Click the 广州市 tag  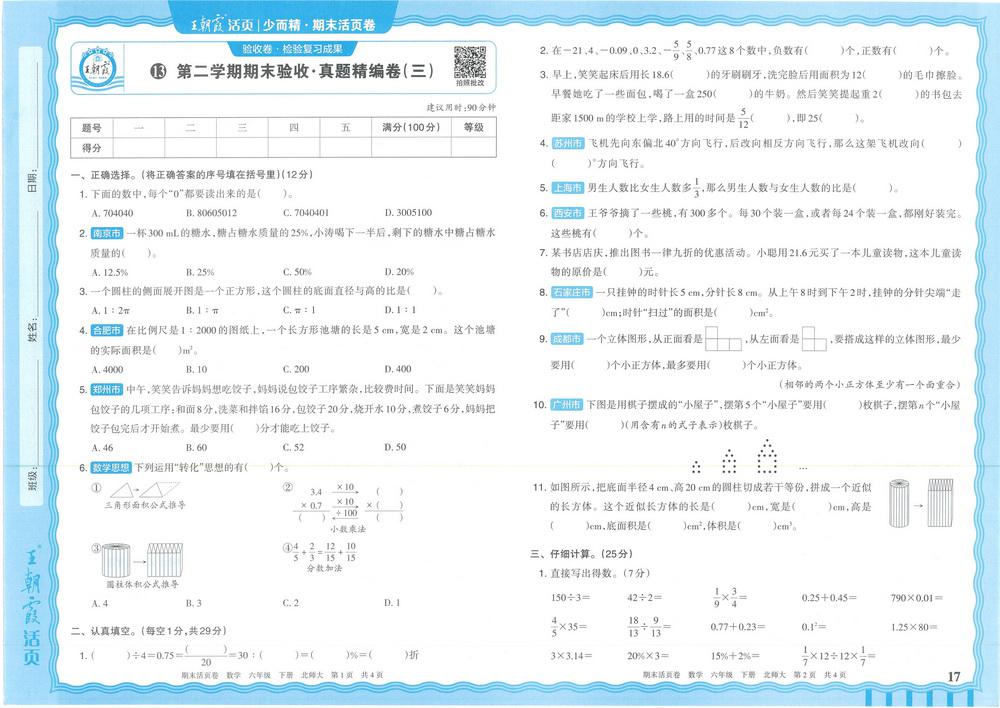coord(568,405)
